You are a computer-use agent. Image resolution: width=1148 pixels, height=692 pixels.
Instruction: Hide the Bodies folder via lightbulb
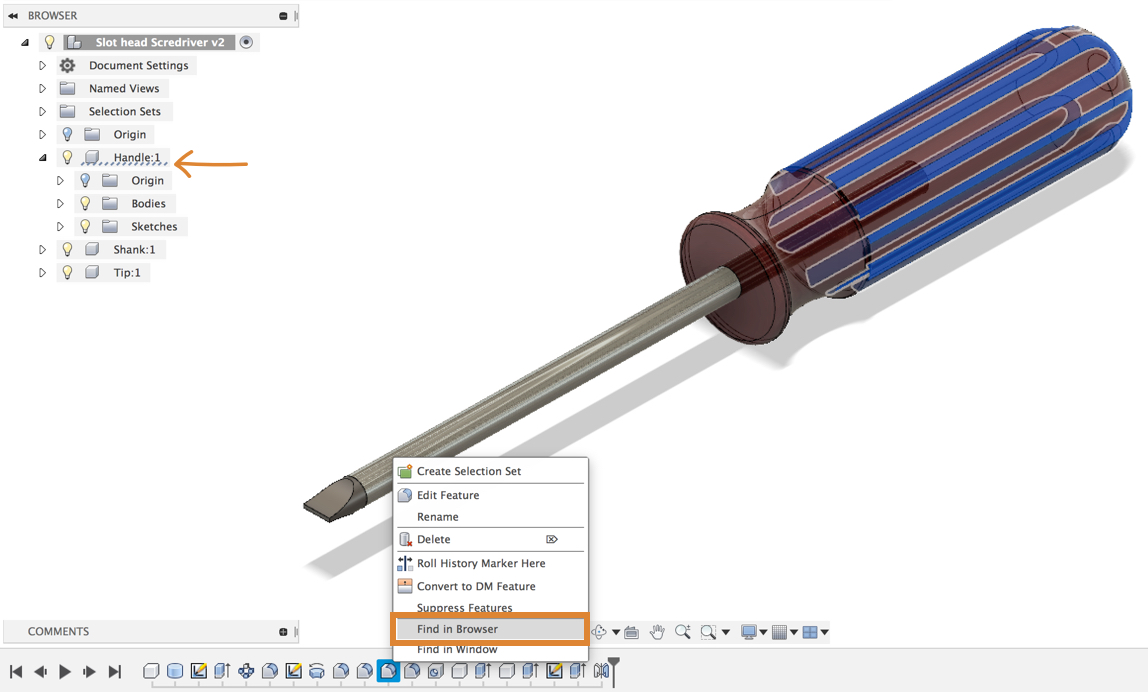click(85, 203)
